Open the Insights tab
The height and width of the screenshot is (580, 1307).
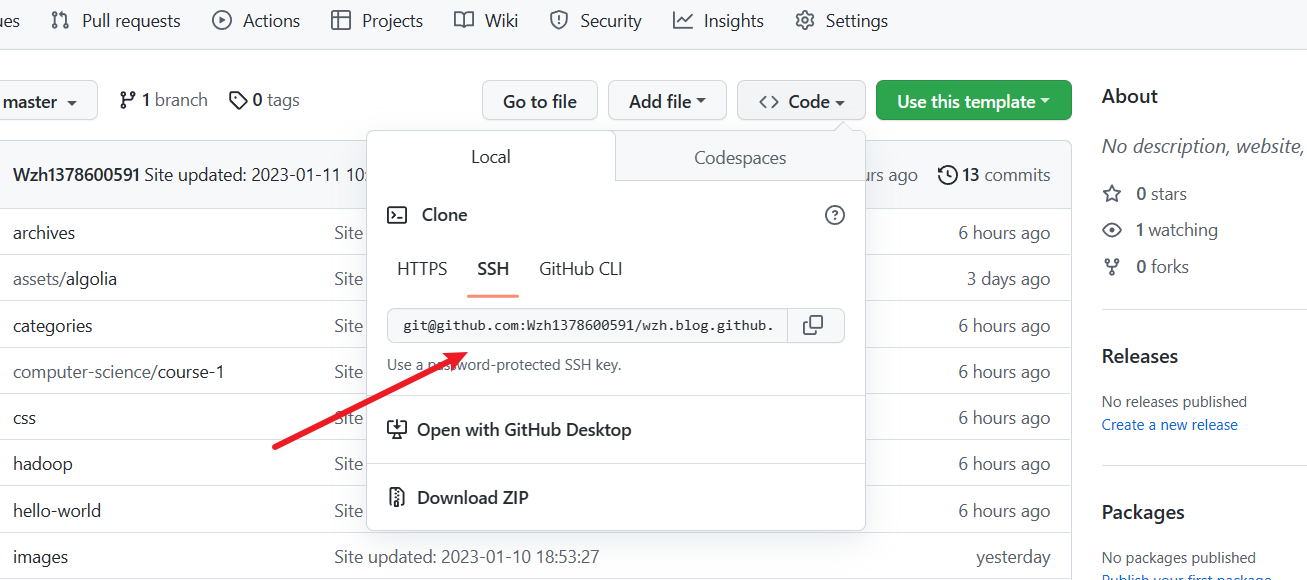718,20
